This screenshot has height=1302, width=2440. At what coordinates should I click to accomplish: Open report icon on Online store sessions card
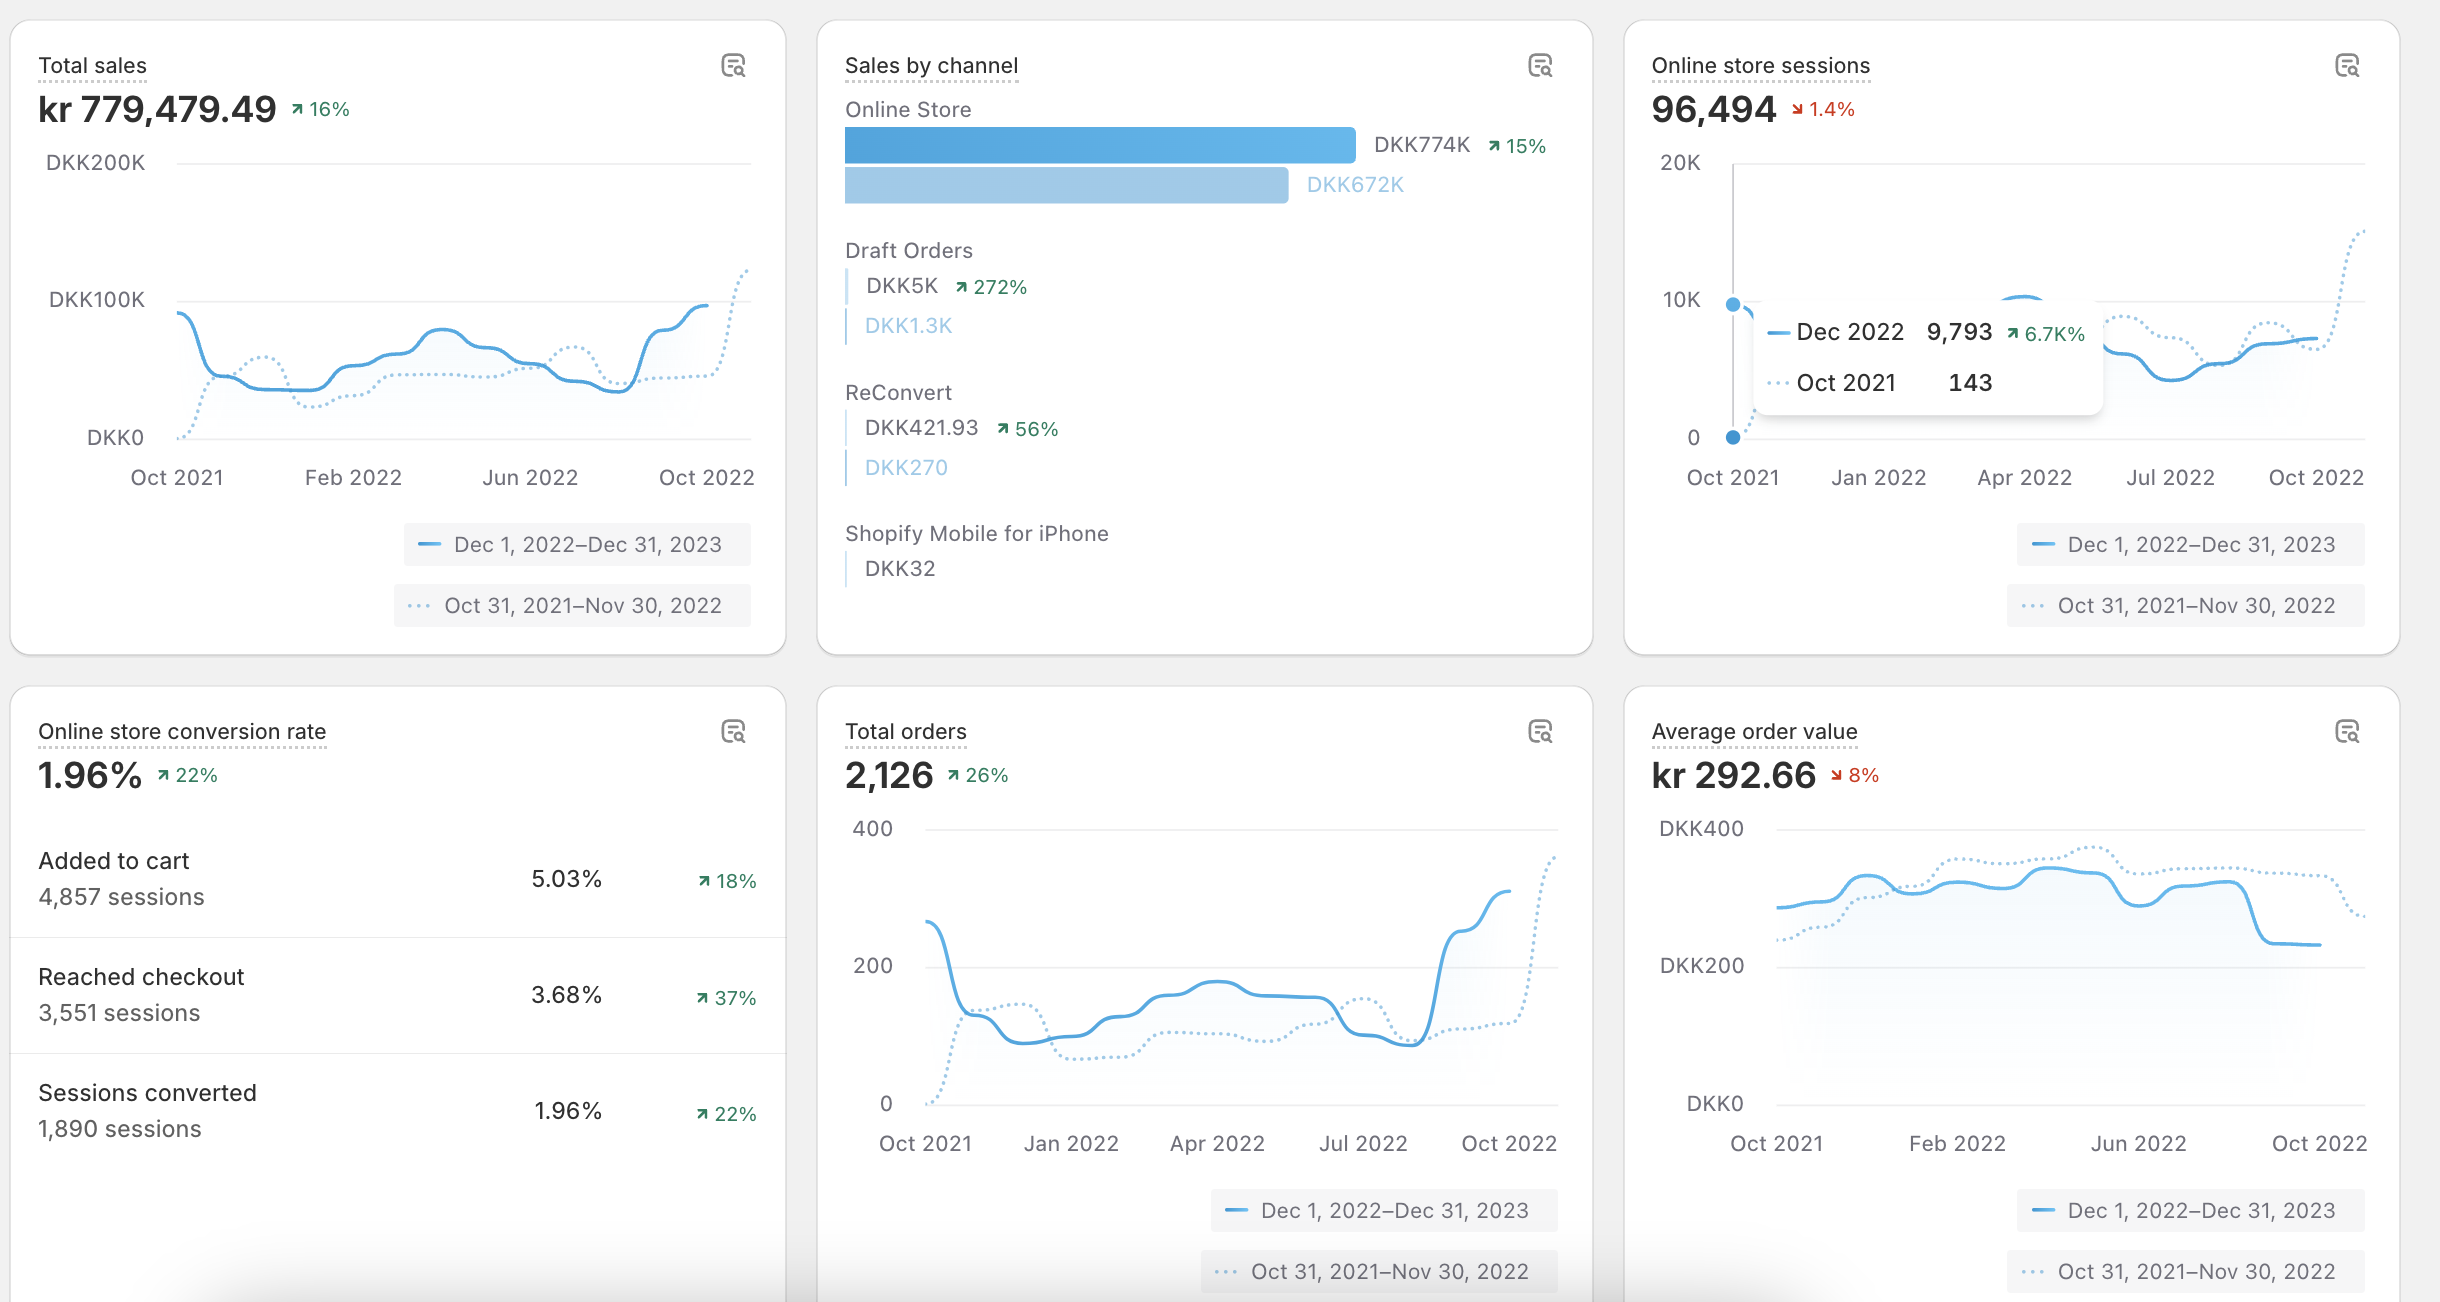click(2347, 66)
